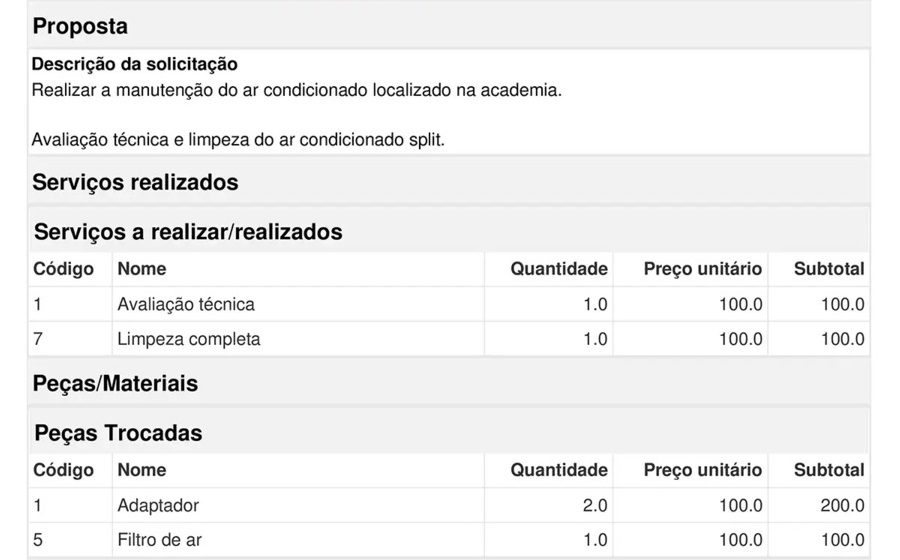Select the Adaptador part name
Viewport: 900px width, 560px height.
point(158,505)
